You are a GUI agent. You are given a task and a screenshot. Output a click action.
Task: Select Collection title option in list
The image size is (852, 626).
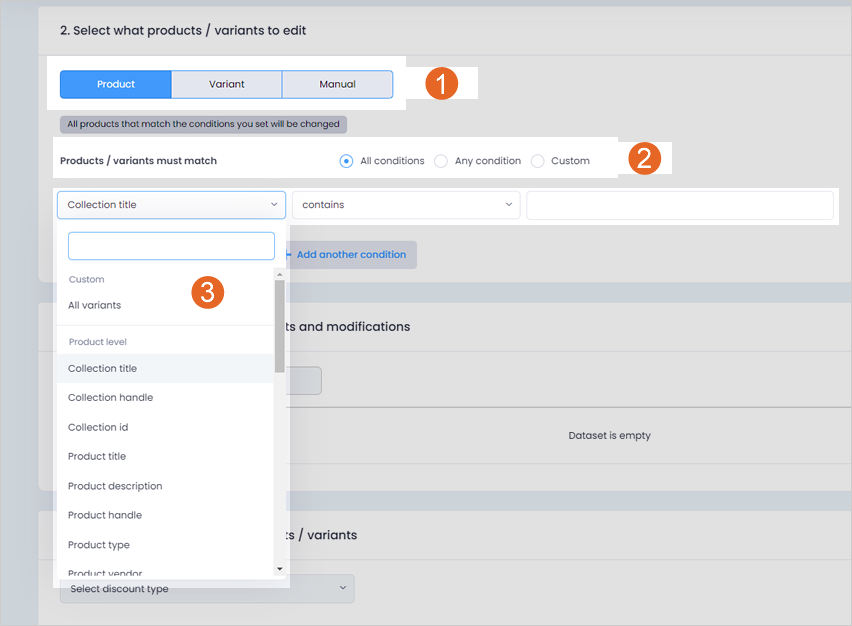click(165, 368)
